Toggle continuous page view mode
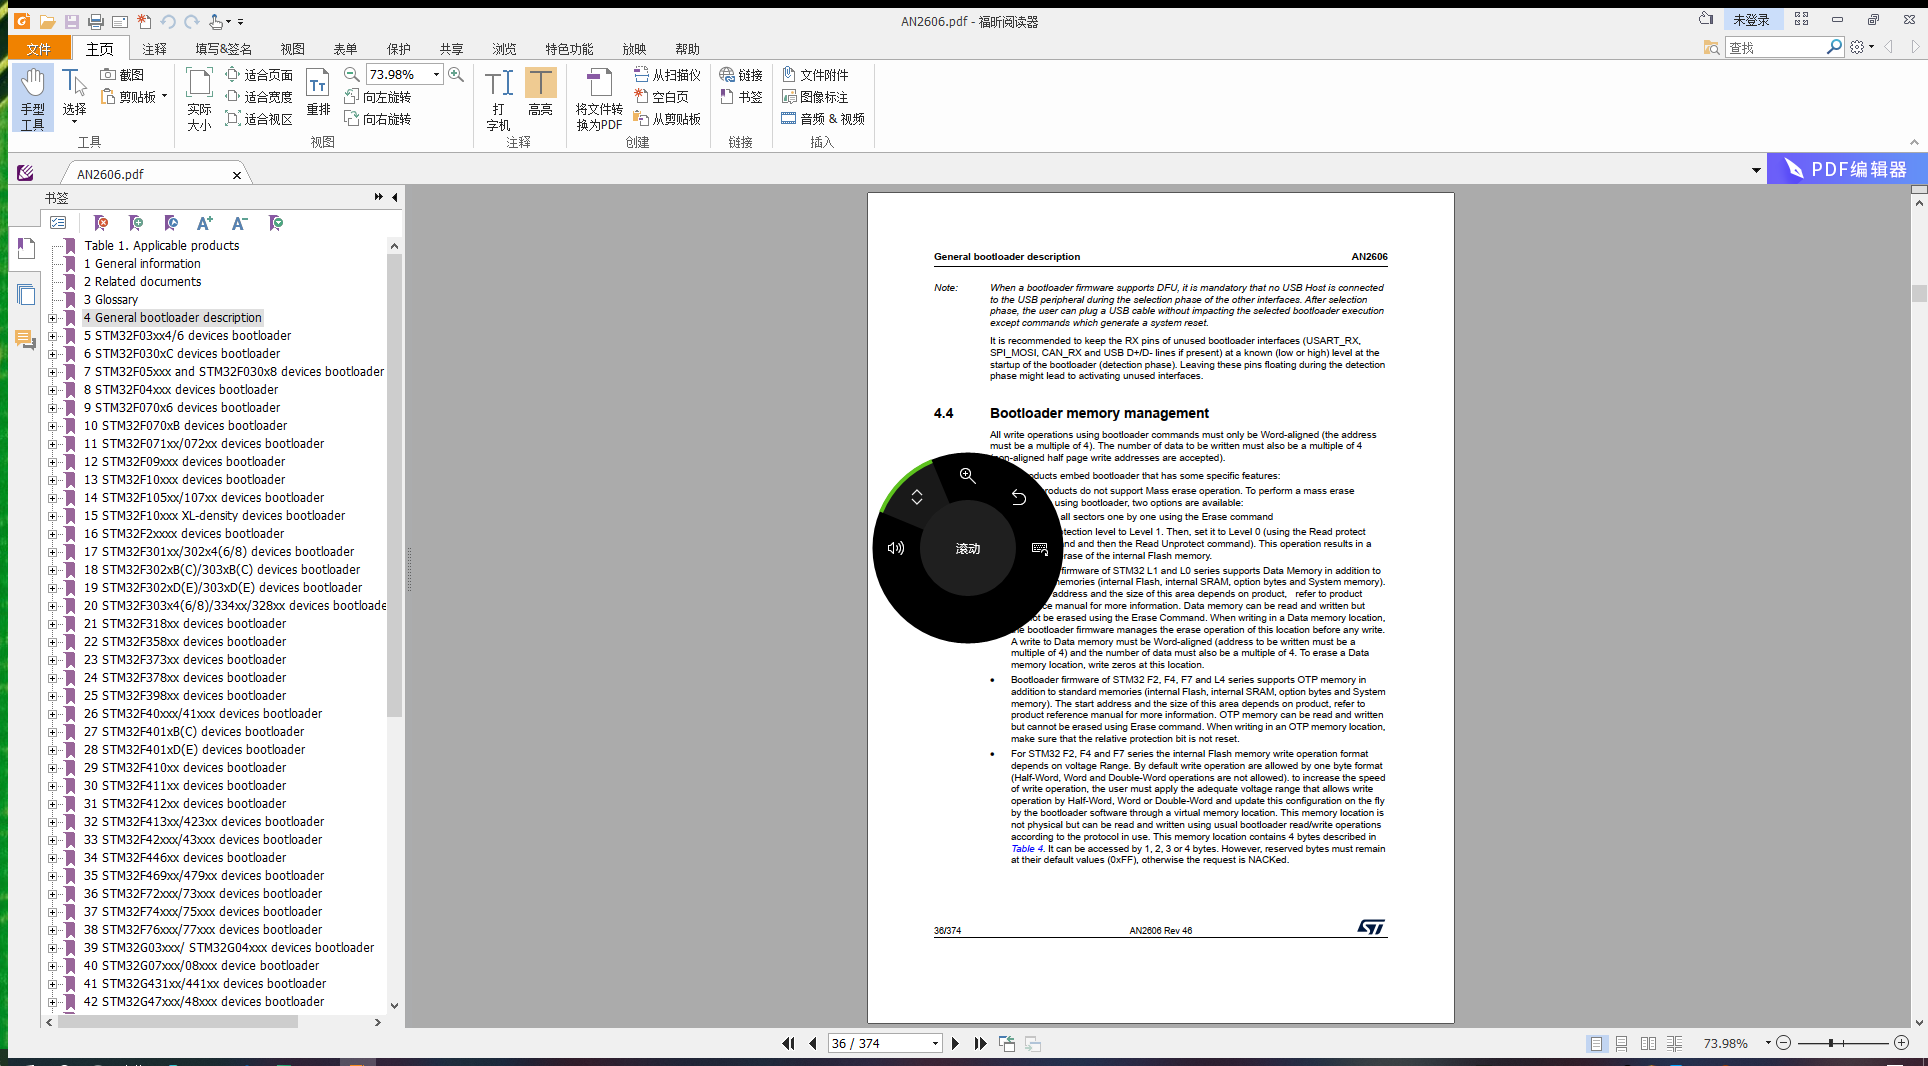 1622,1043
